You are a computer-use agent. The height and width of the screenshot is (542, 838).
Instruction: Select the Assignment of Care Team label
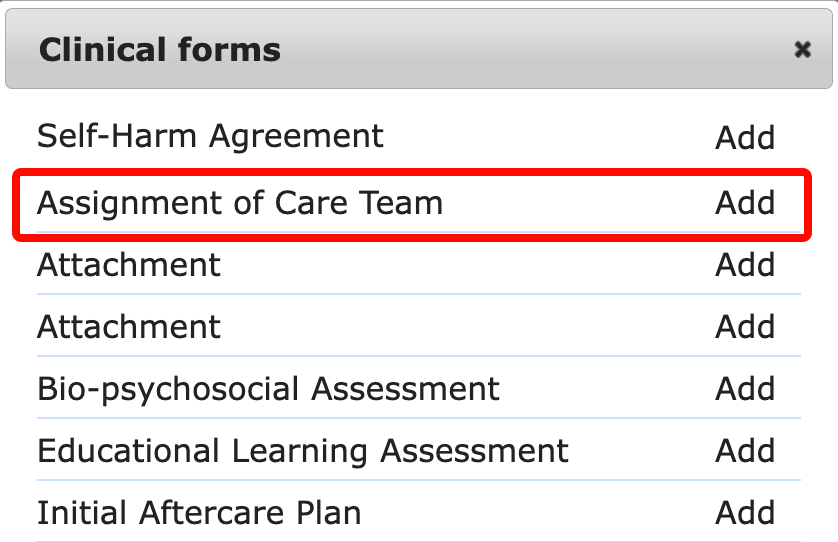click(240, 203)
